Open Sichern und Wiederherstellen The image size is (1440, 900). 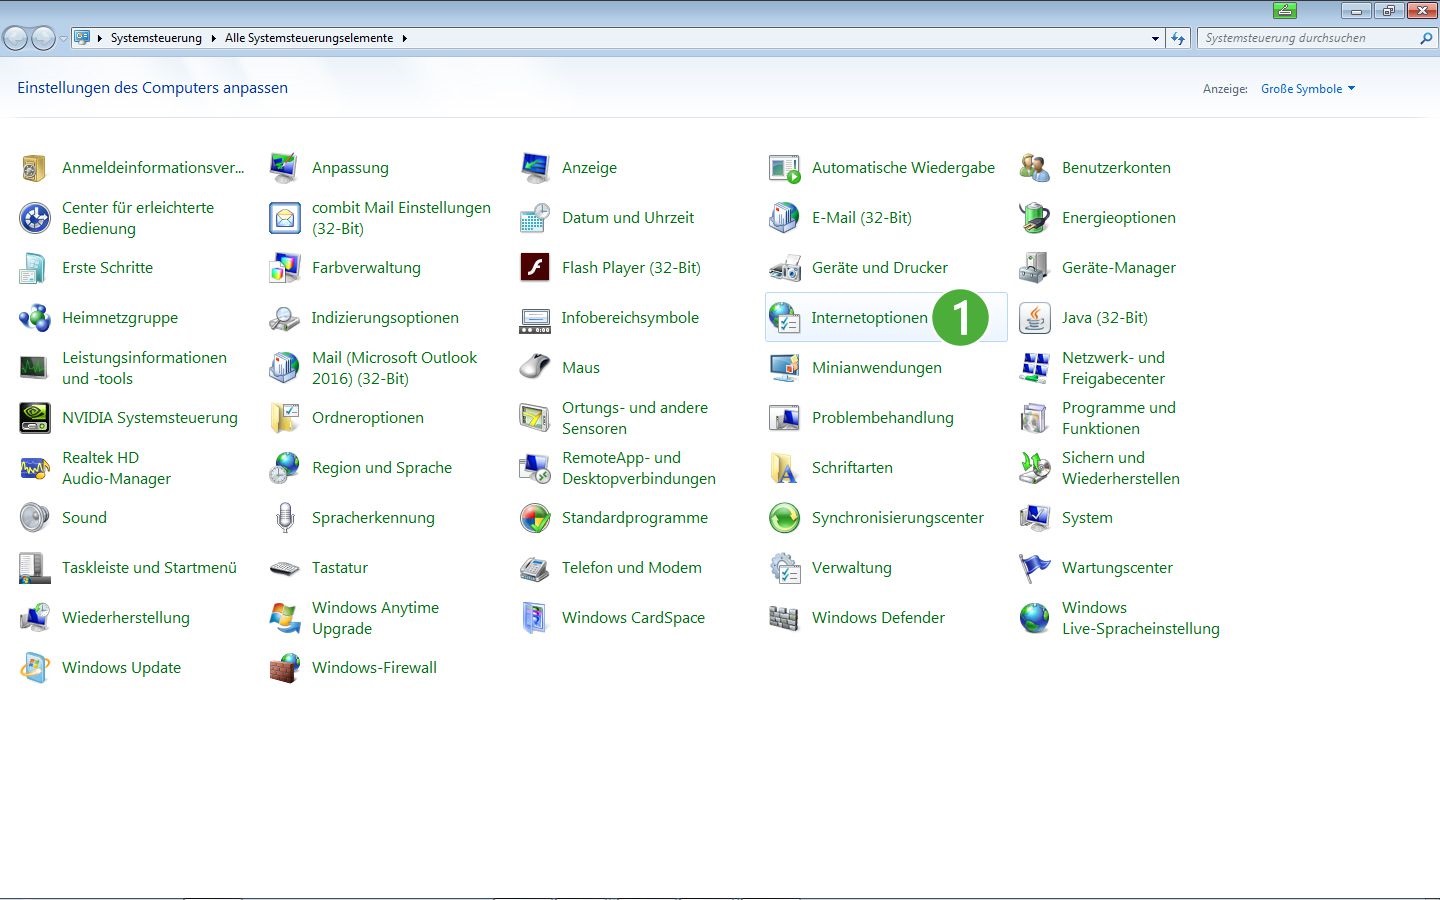coord(1120,468)
